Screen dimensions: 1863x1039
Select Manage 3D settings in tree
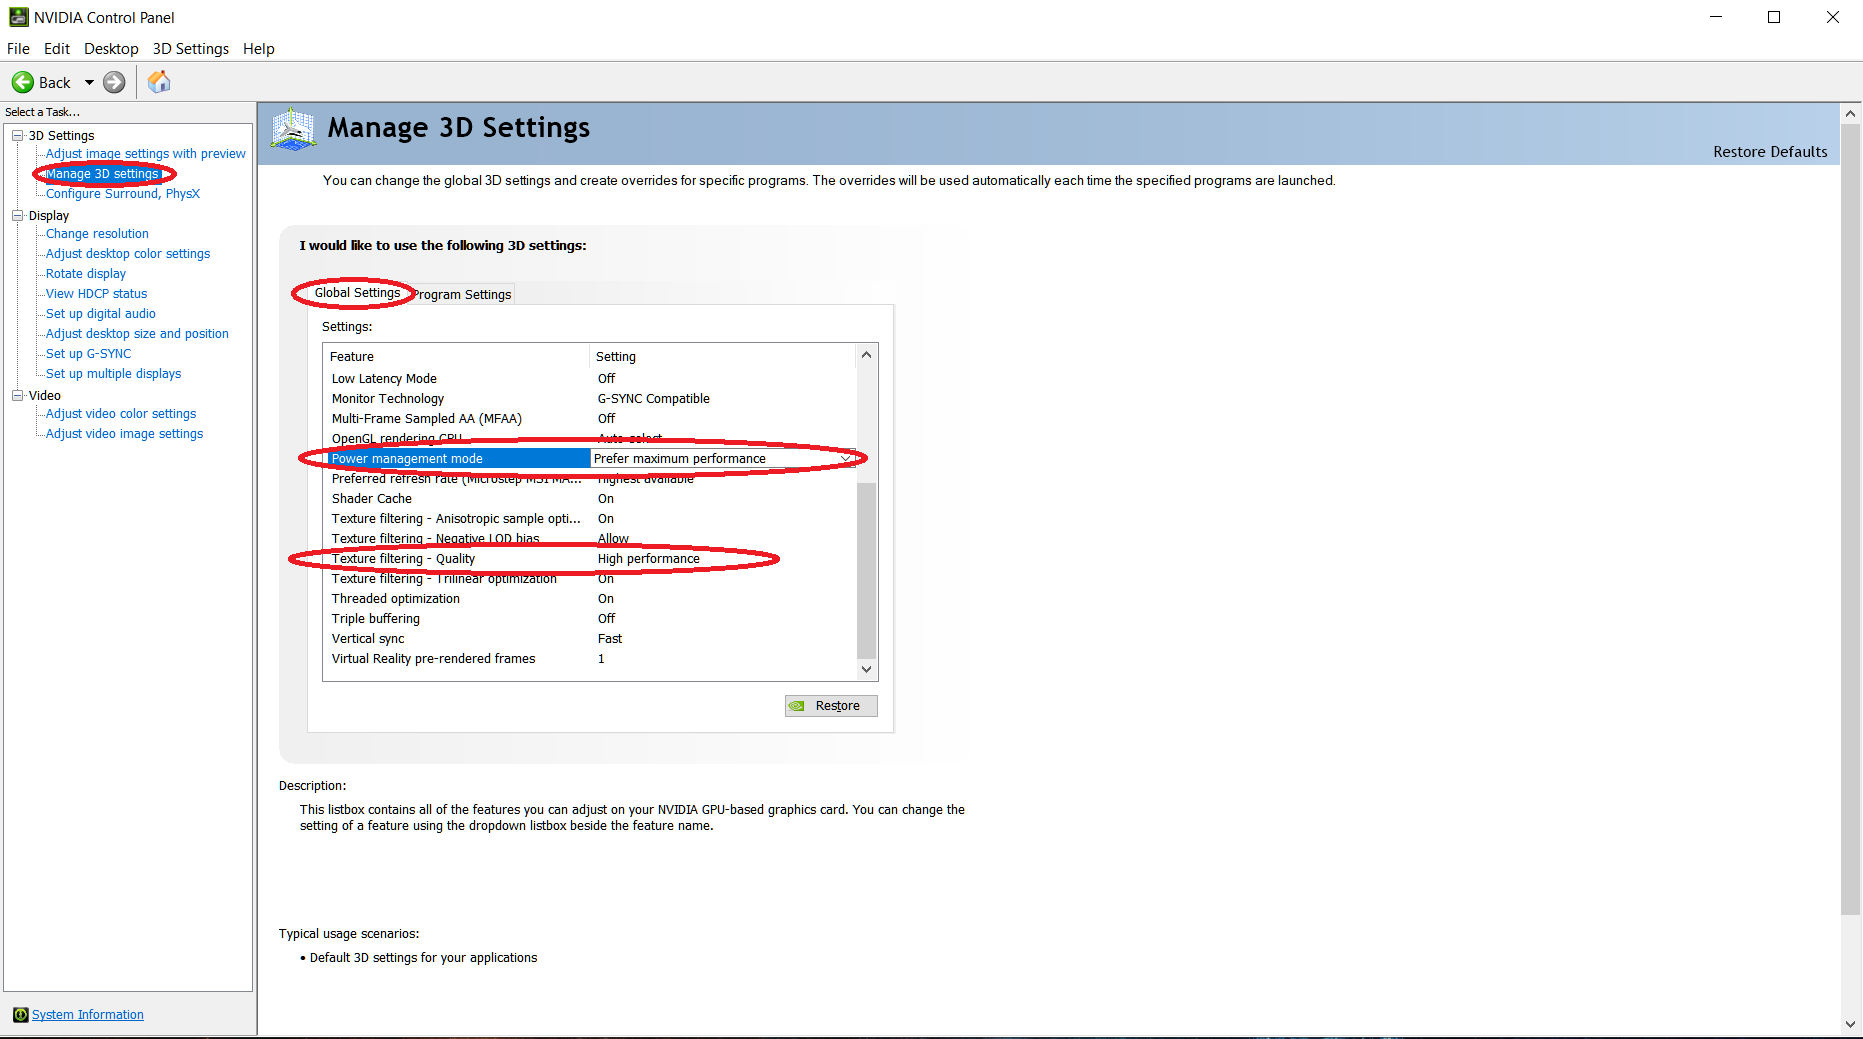[x=102, y=174]
